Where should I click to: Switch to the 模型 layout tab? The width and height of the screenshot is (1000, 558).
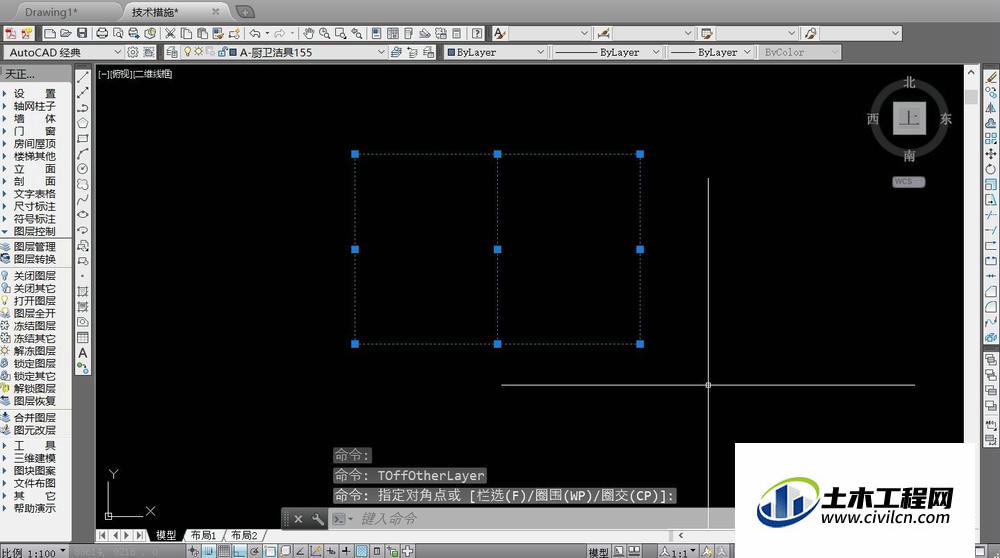click(166, 535)
